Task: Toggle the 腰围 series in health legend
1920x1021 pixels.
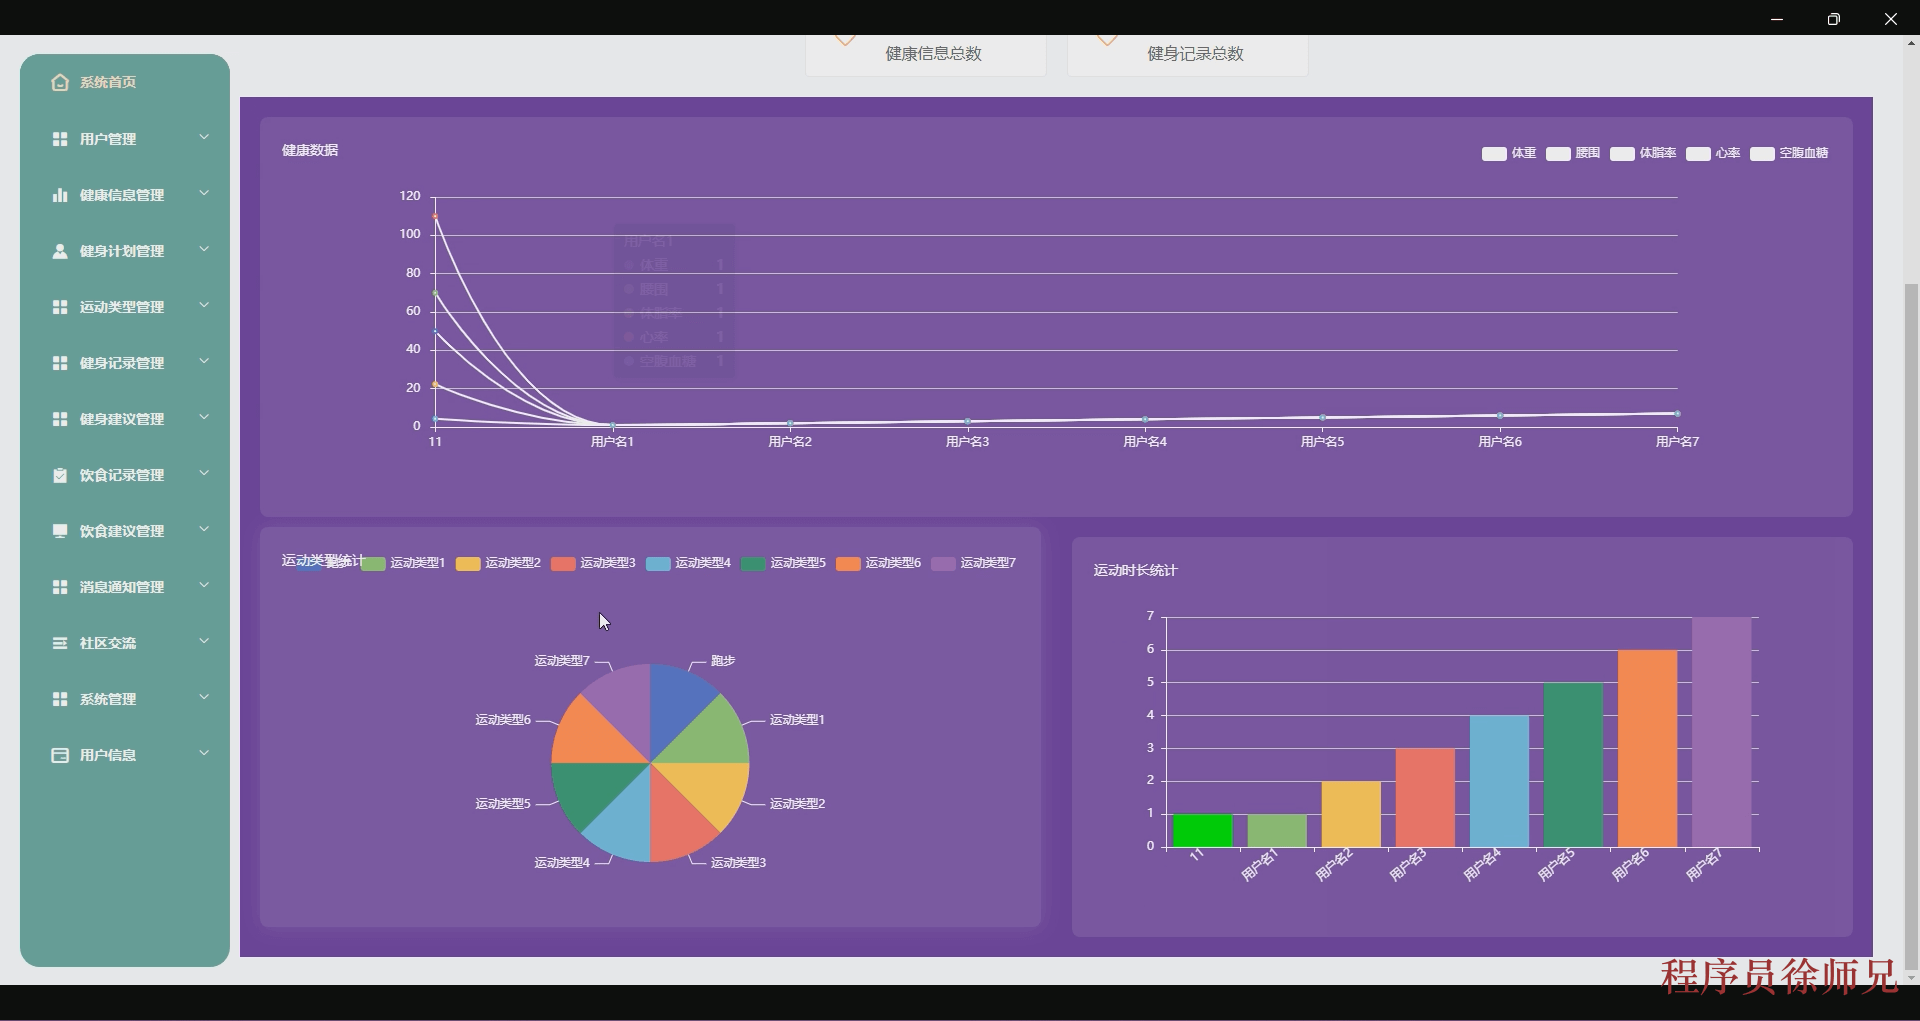Action: [1573, 153]
